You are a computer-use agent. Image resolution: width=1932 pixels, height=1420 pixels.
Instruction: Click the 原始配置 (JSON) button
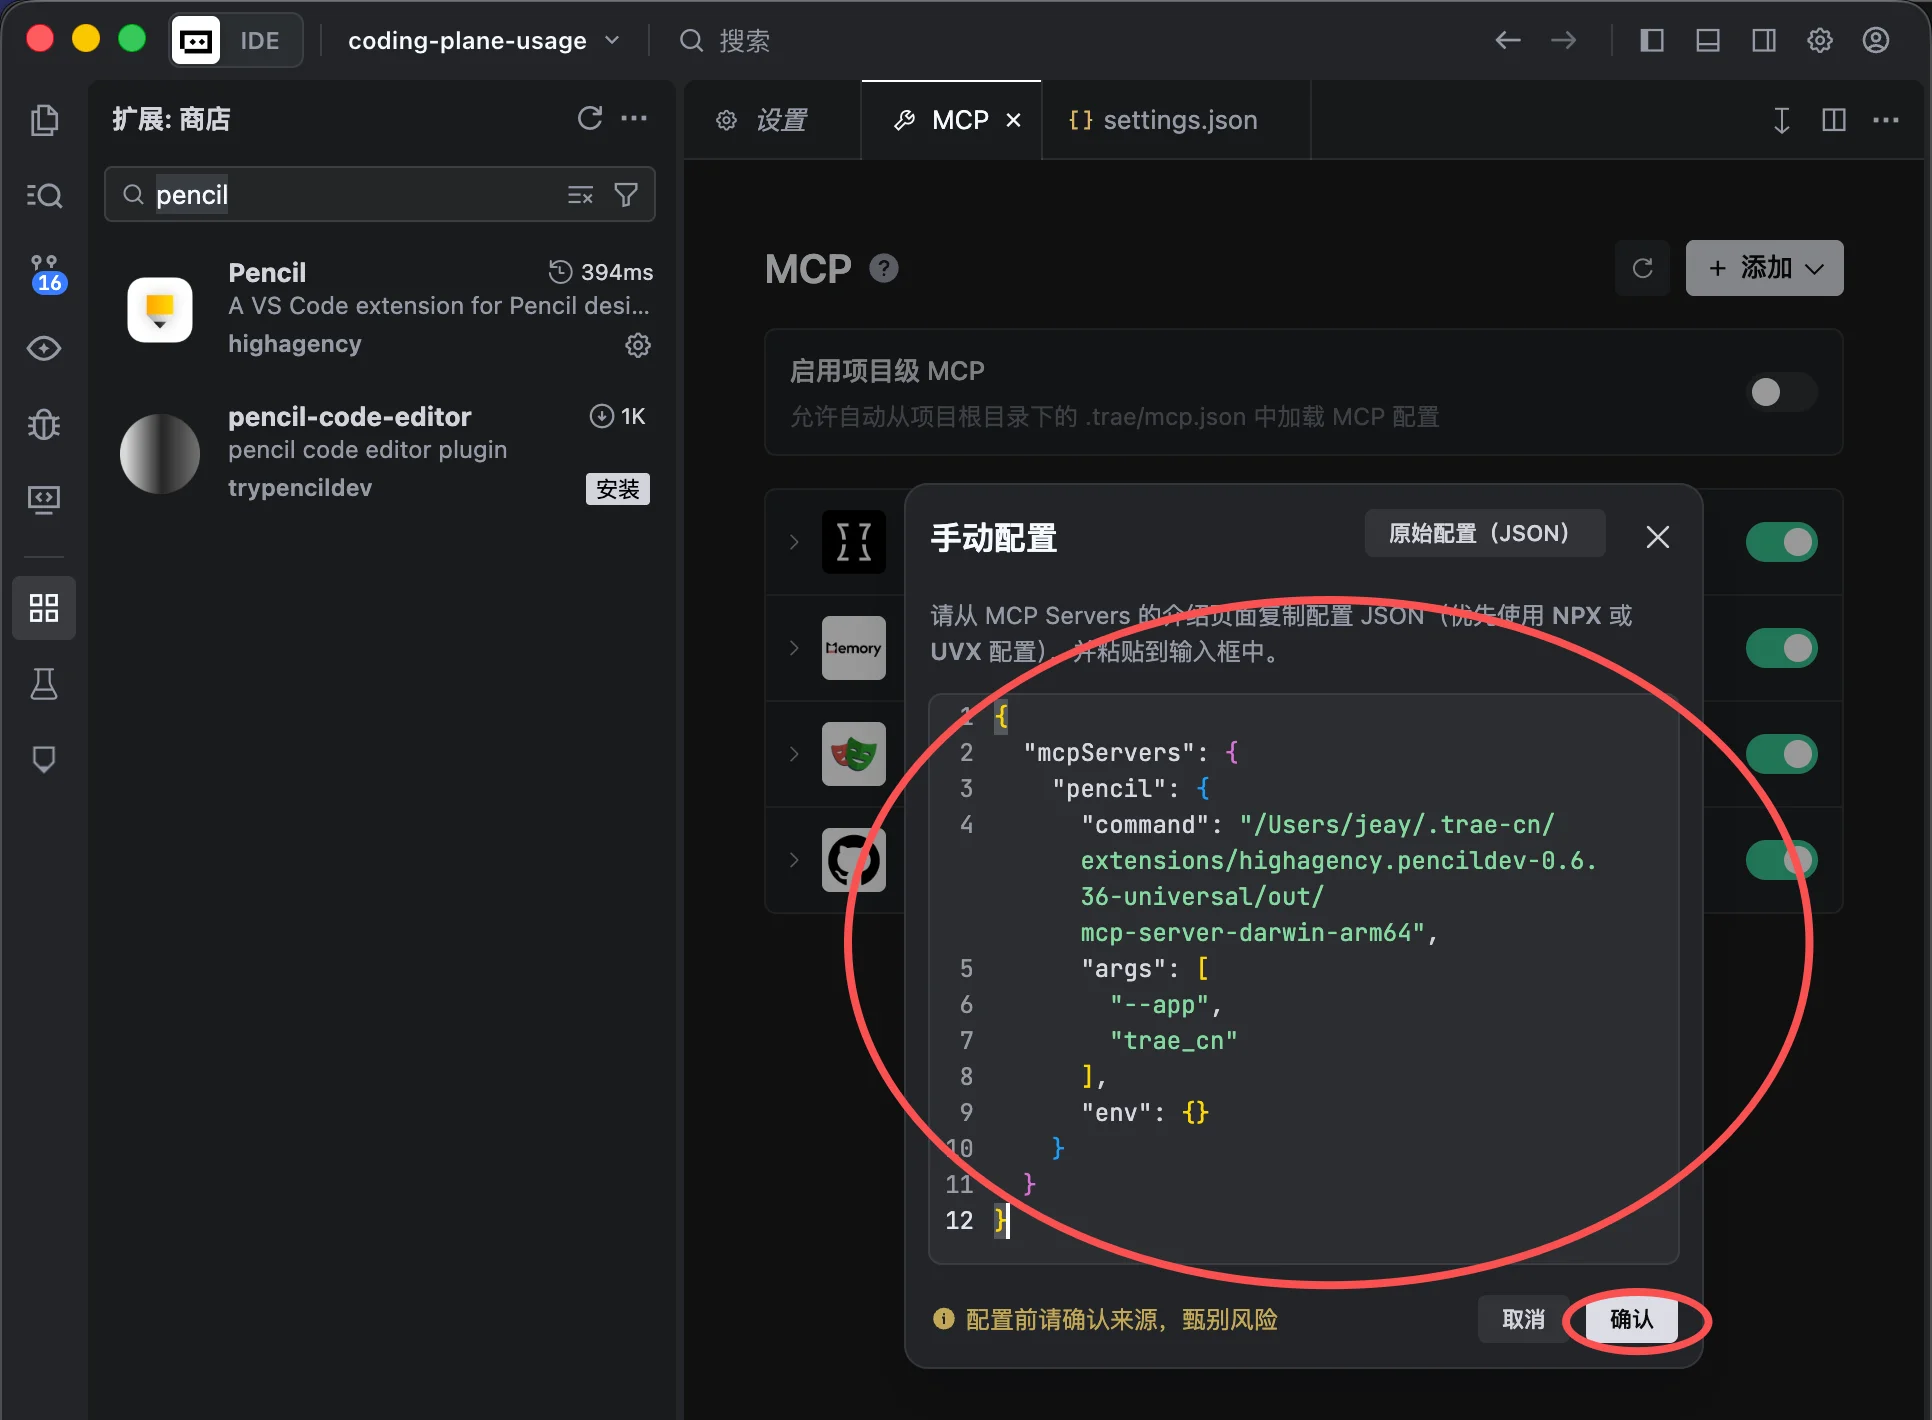1483,533
